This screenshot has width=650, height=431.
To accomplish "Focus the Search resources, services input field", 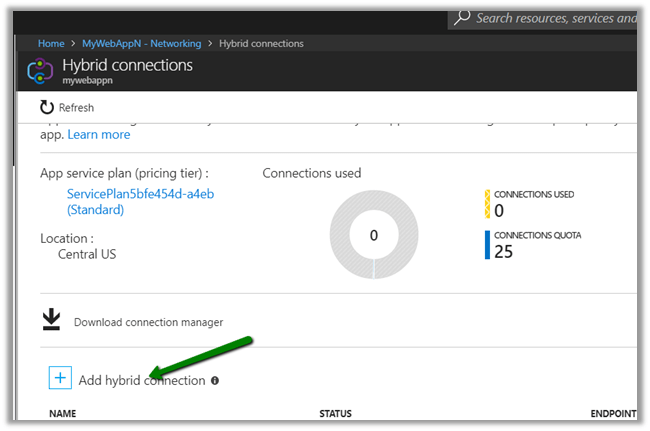I will [x=555, y=18].
